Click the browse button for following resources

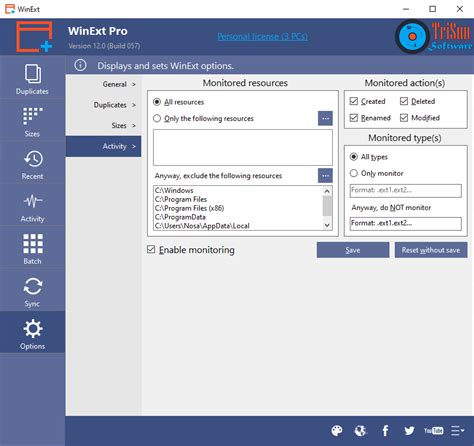[325, 118]
